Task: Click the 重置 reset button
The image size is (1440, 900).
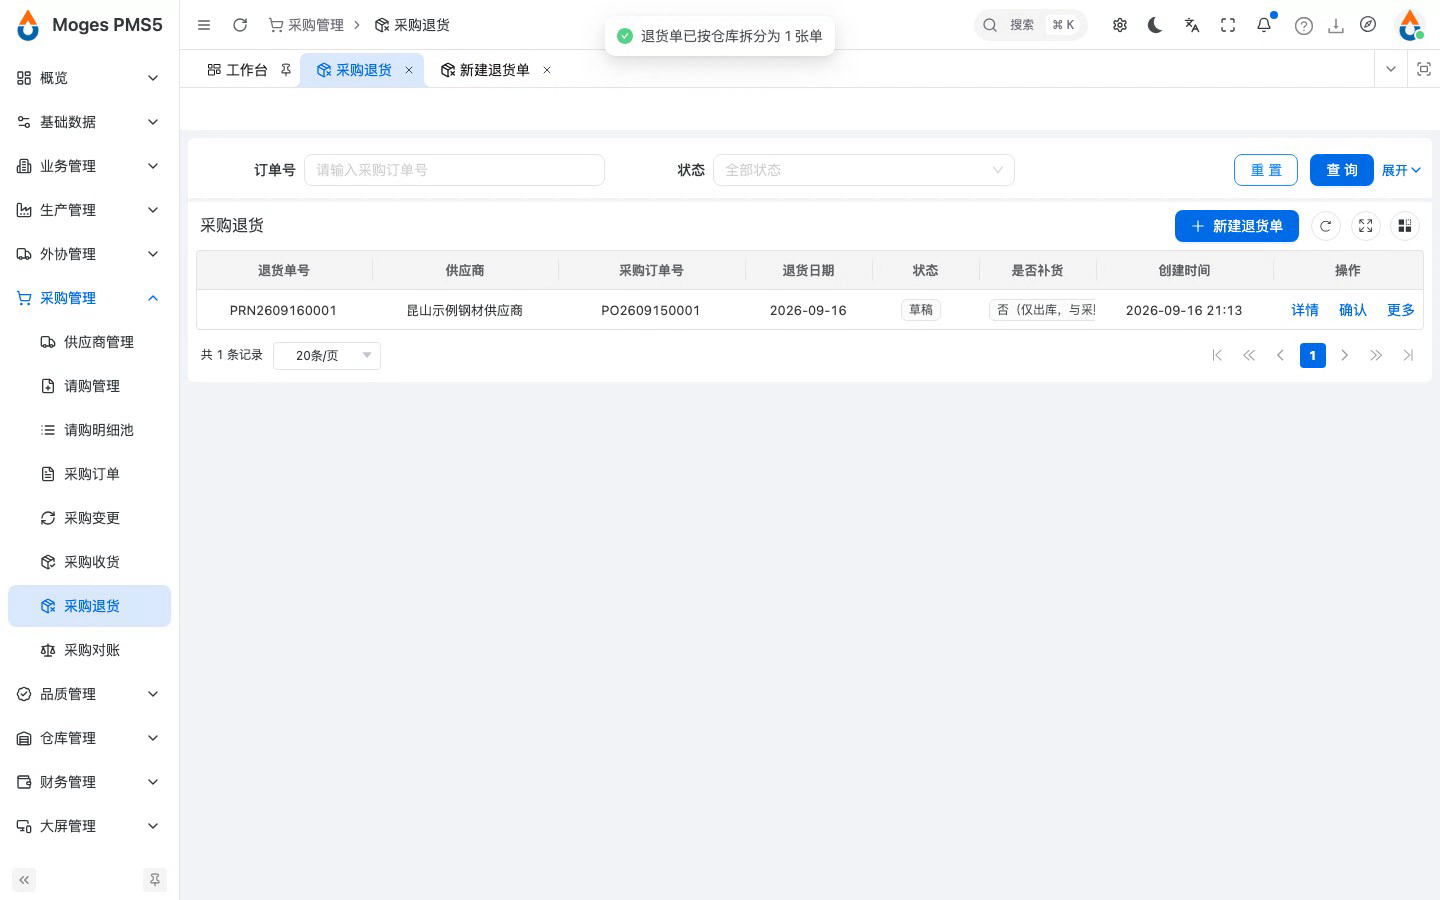Action: pyautogui.click(x=1266, y=170)
